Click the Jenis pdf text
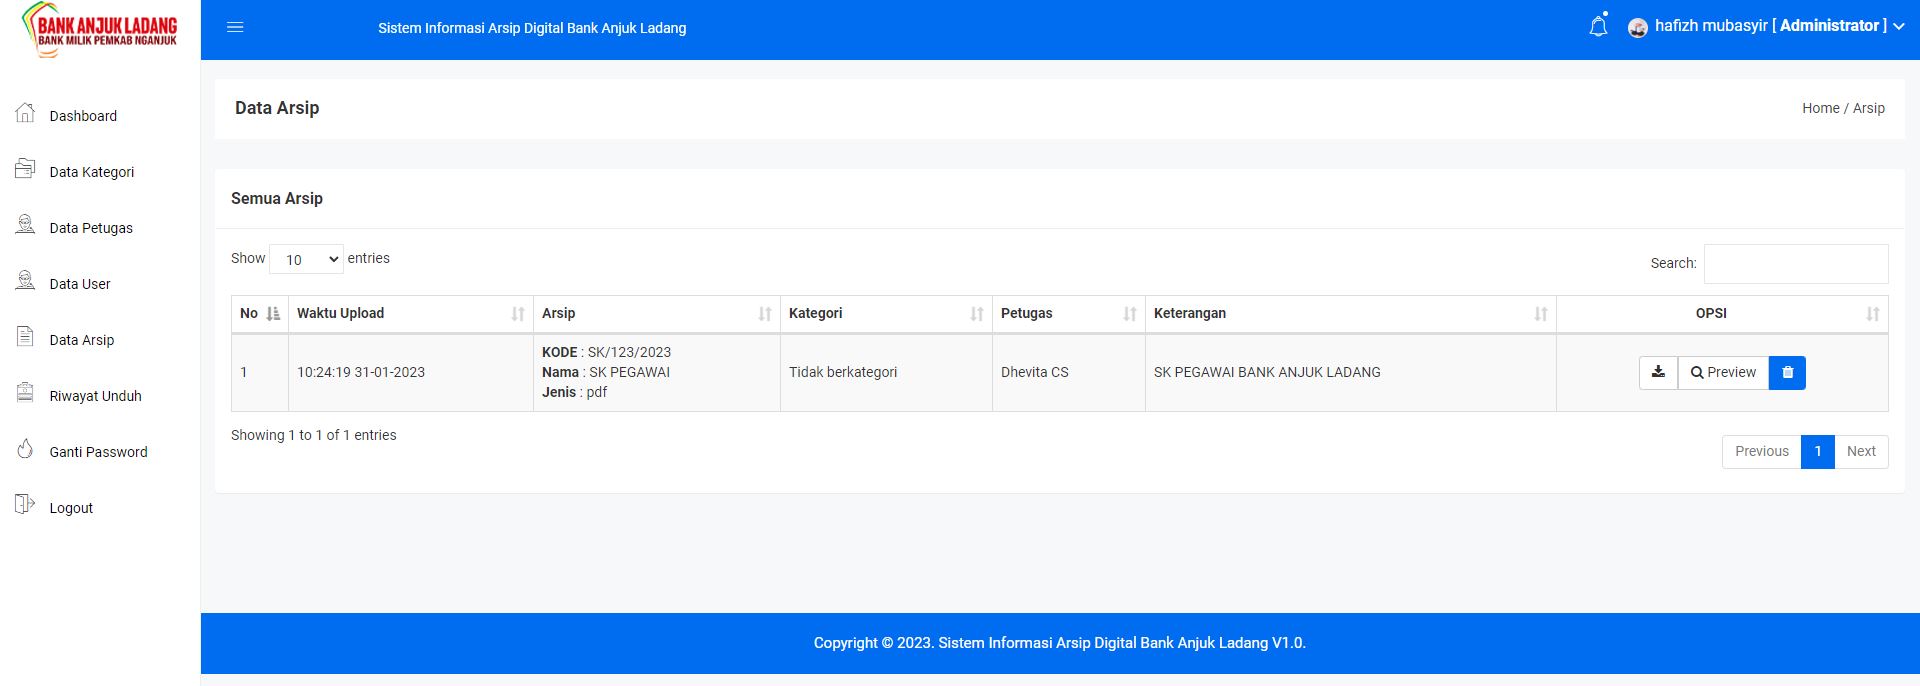Viewport: 1920px width, 686px height. 575,392
